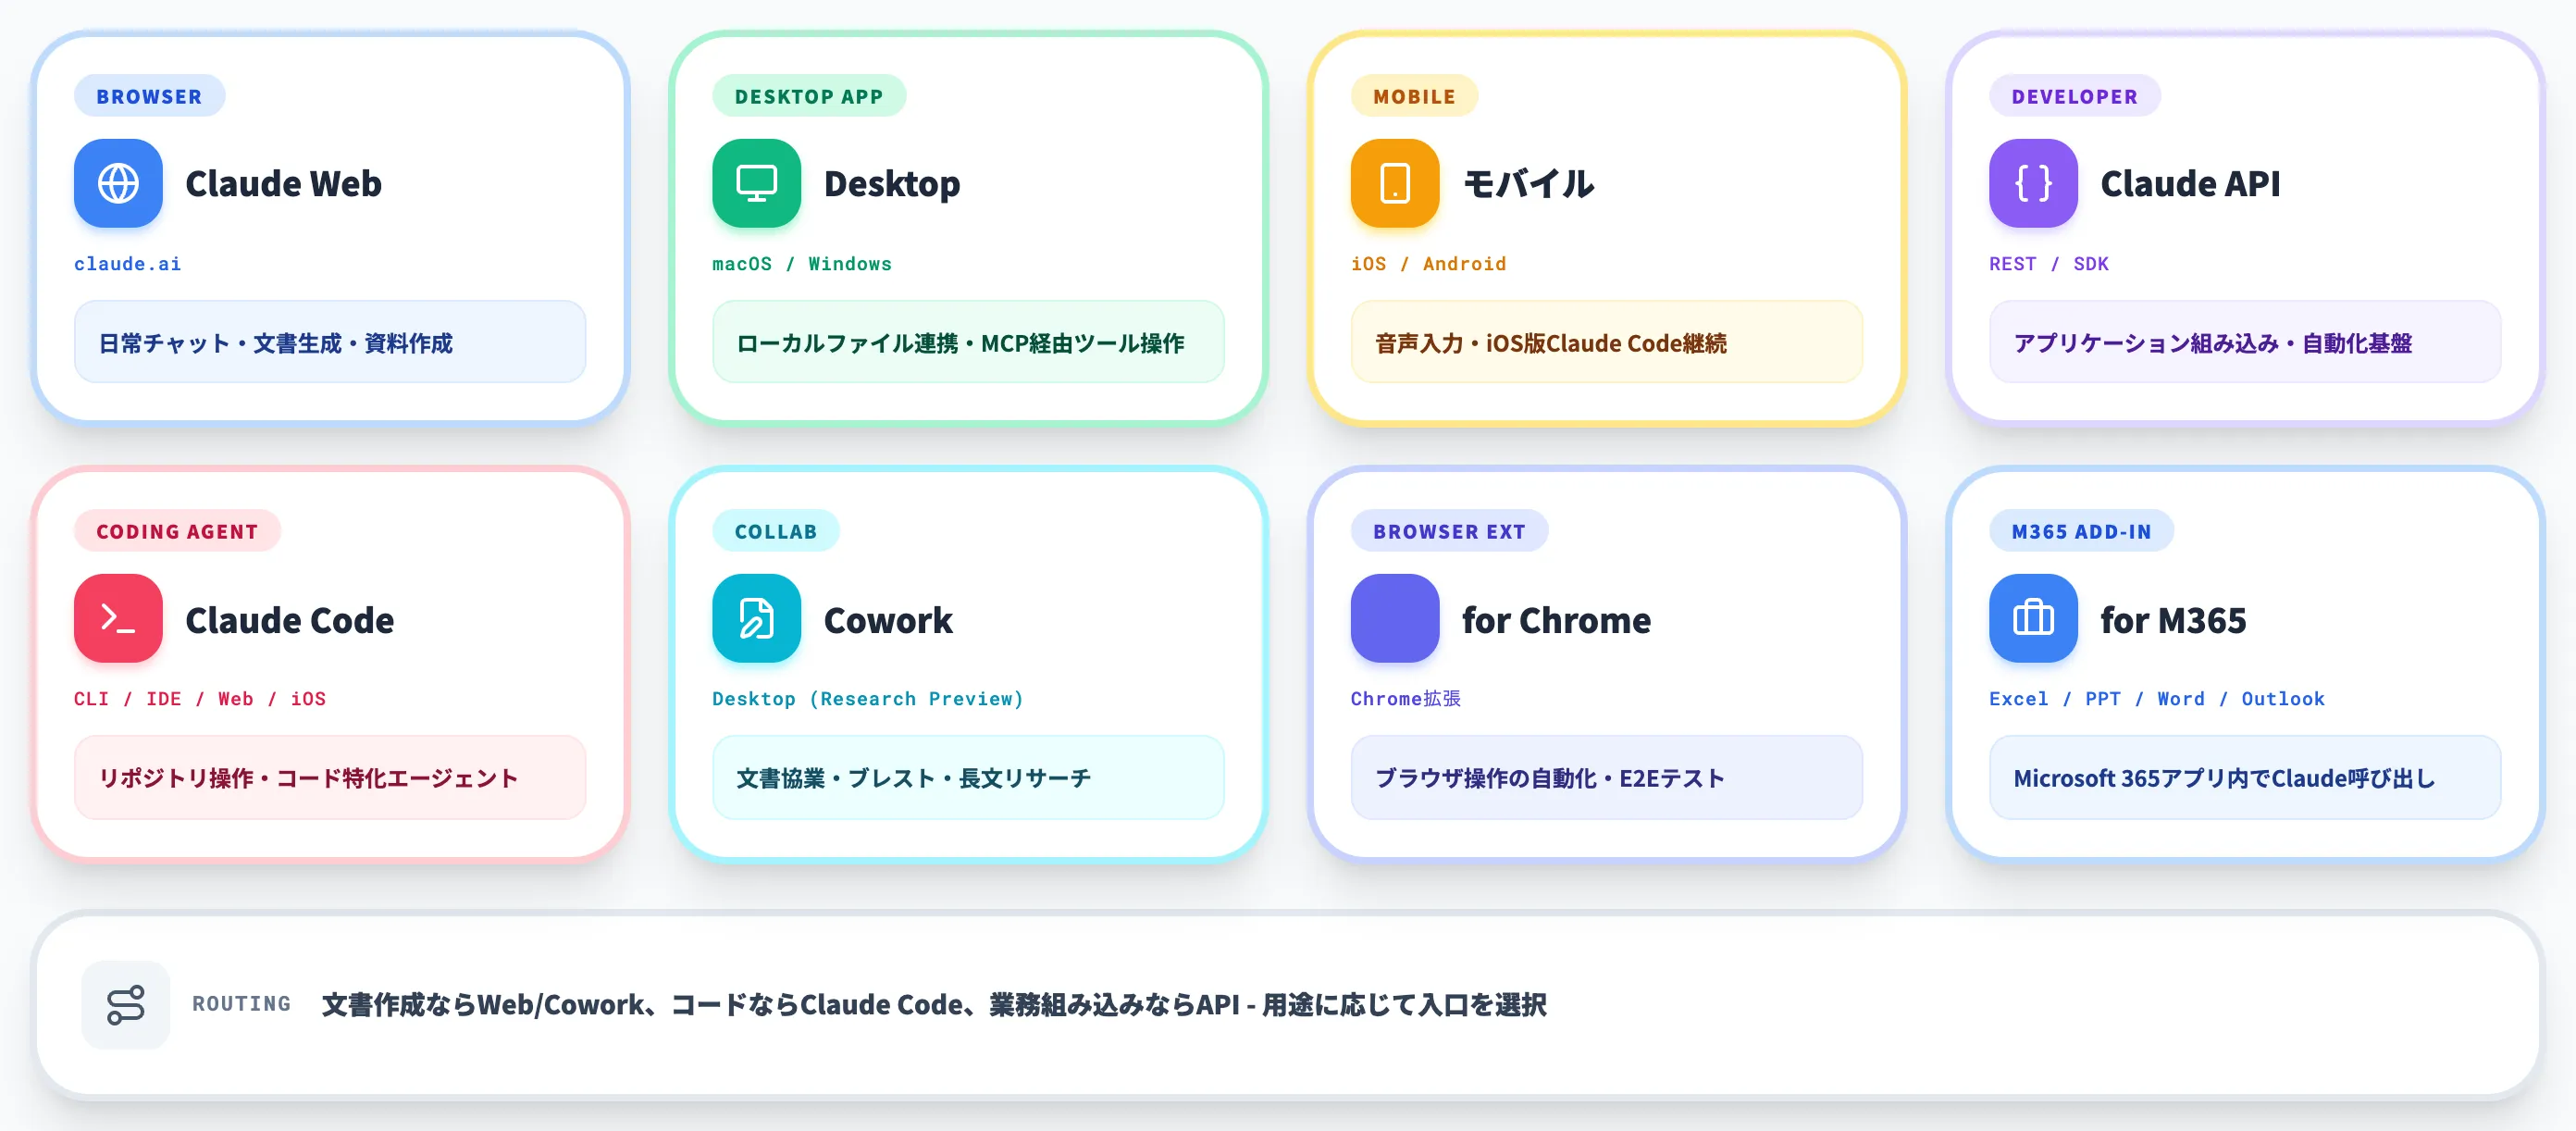
Task: Click the iOS / Android subtitle
Action: 1428,264
